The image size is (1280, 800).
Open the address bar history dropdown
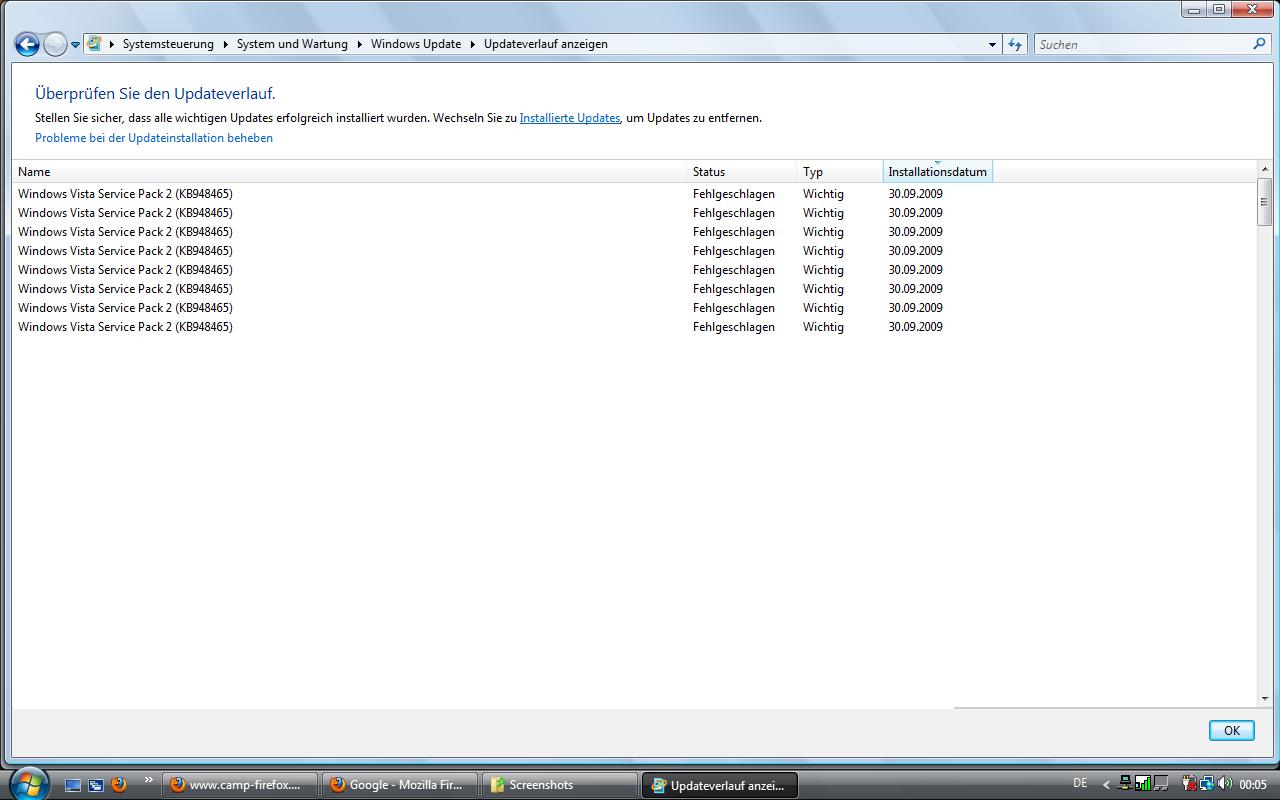click(992, 44)
